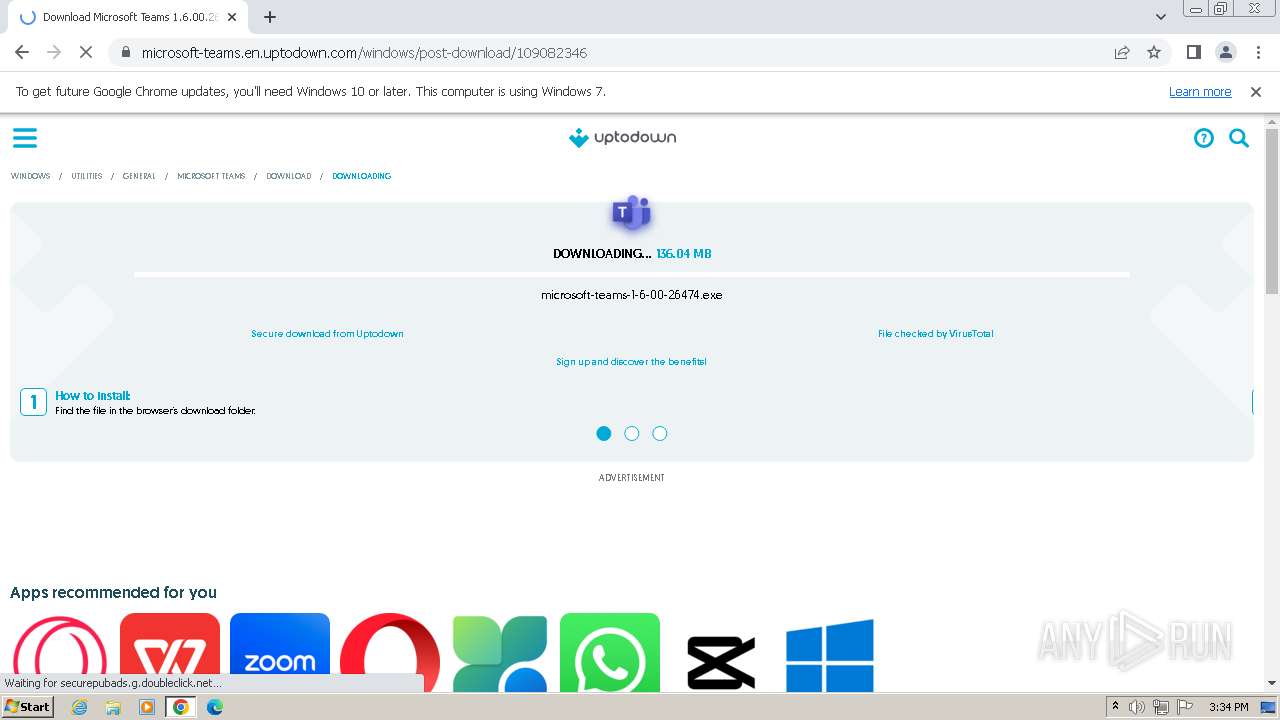Click the download progress bar
This screenshot has width=1280, height=720.
632,274
